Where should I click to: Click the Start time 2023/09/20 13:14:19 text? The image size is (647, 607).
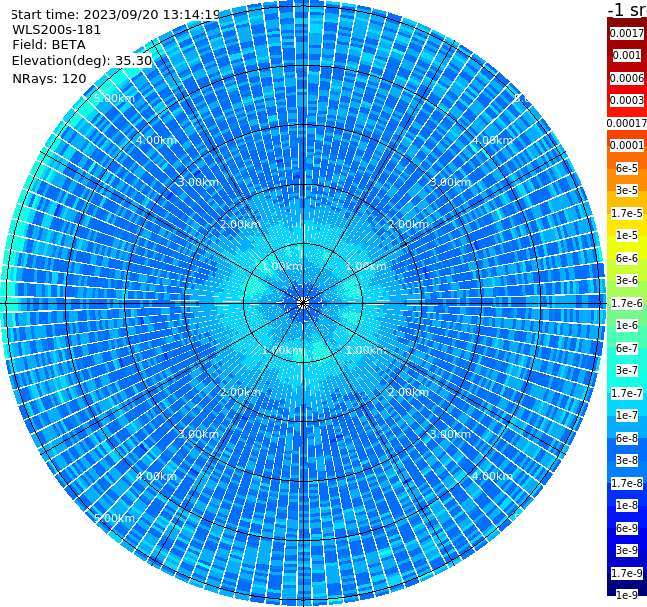point(115,15)
